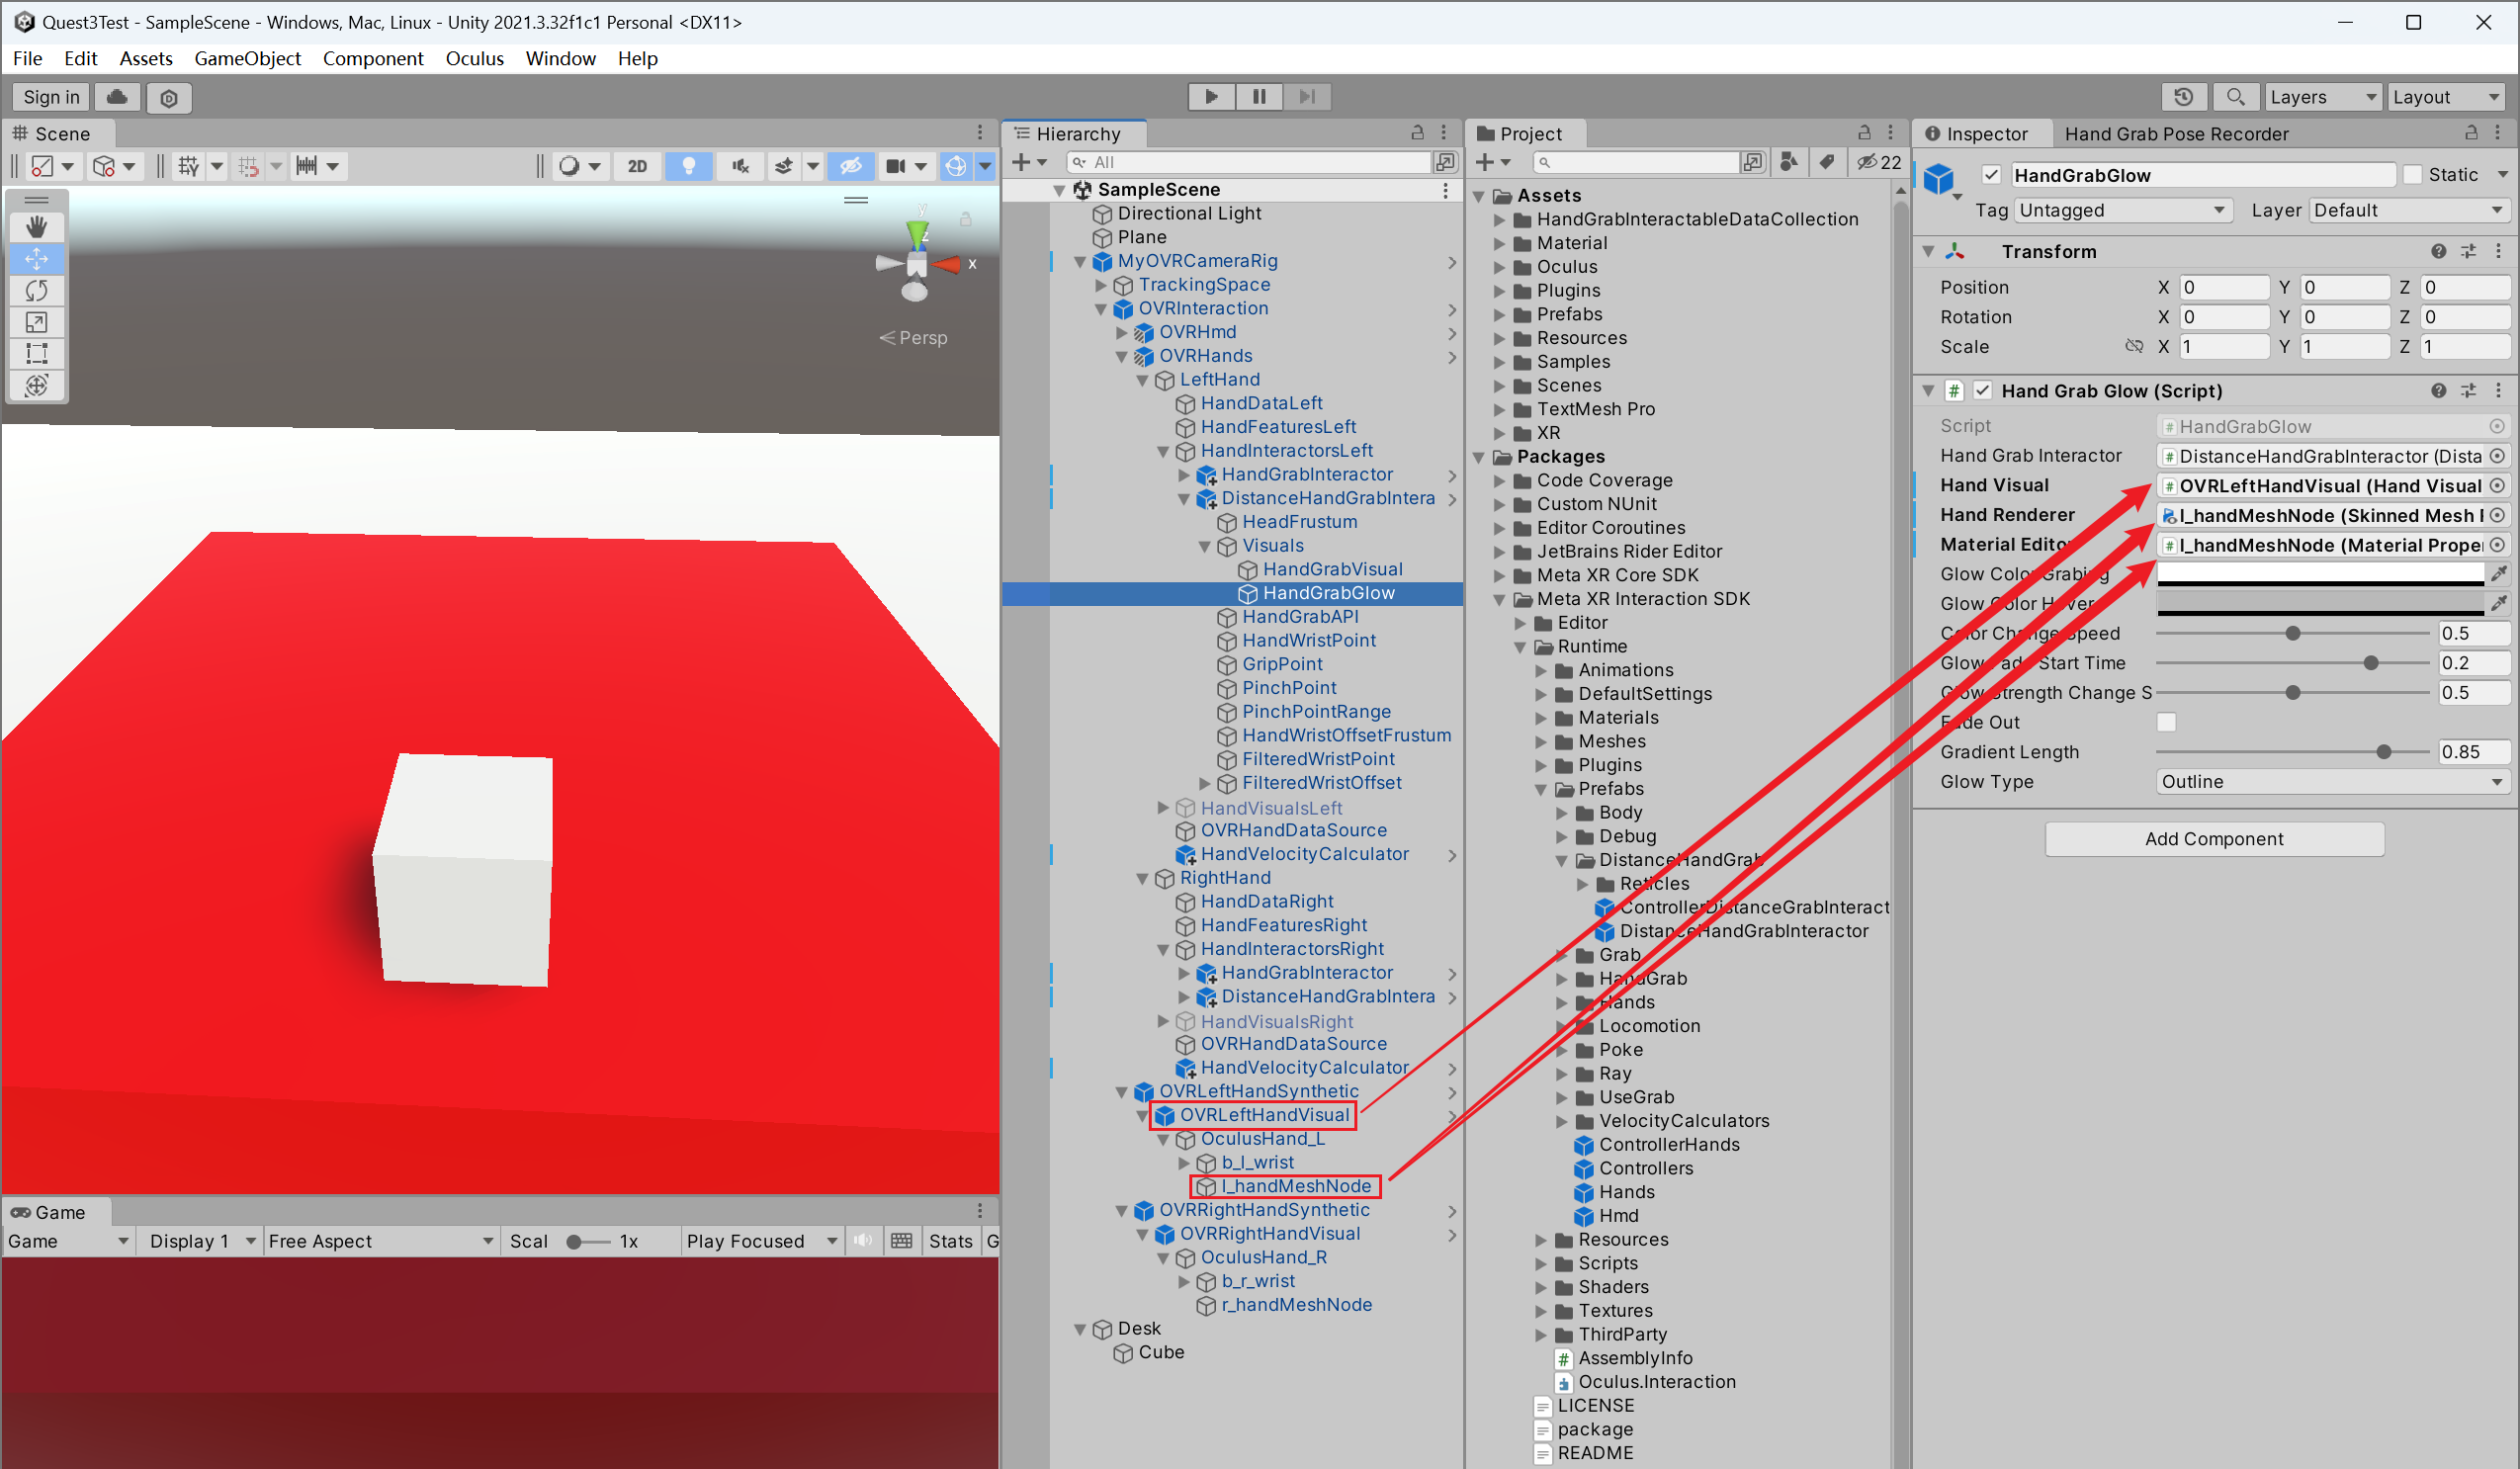Viewport: 2520px width, 1469px height.
Task: Select l_handMeshNode in Hierarchy panel
Action: (1289, 1185)
